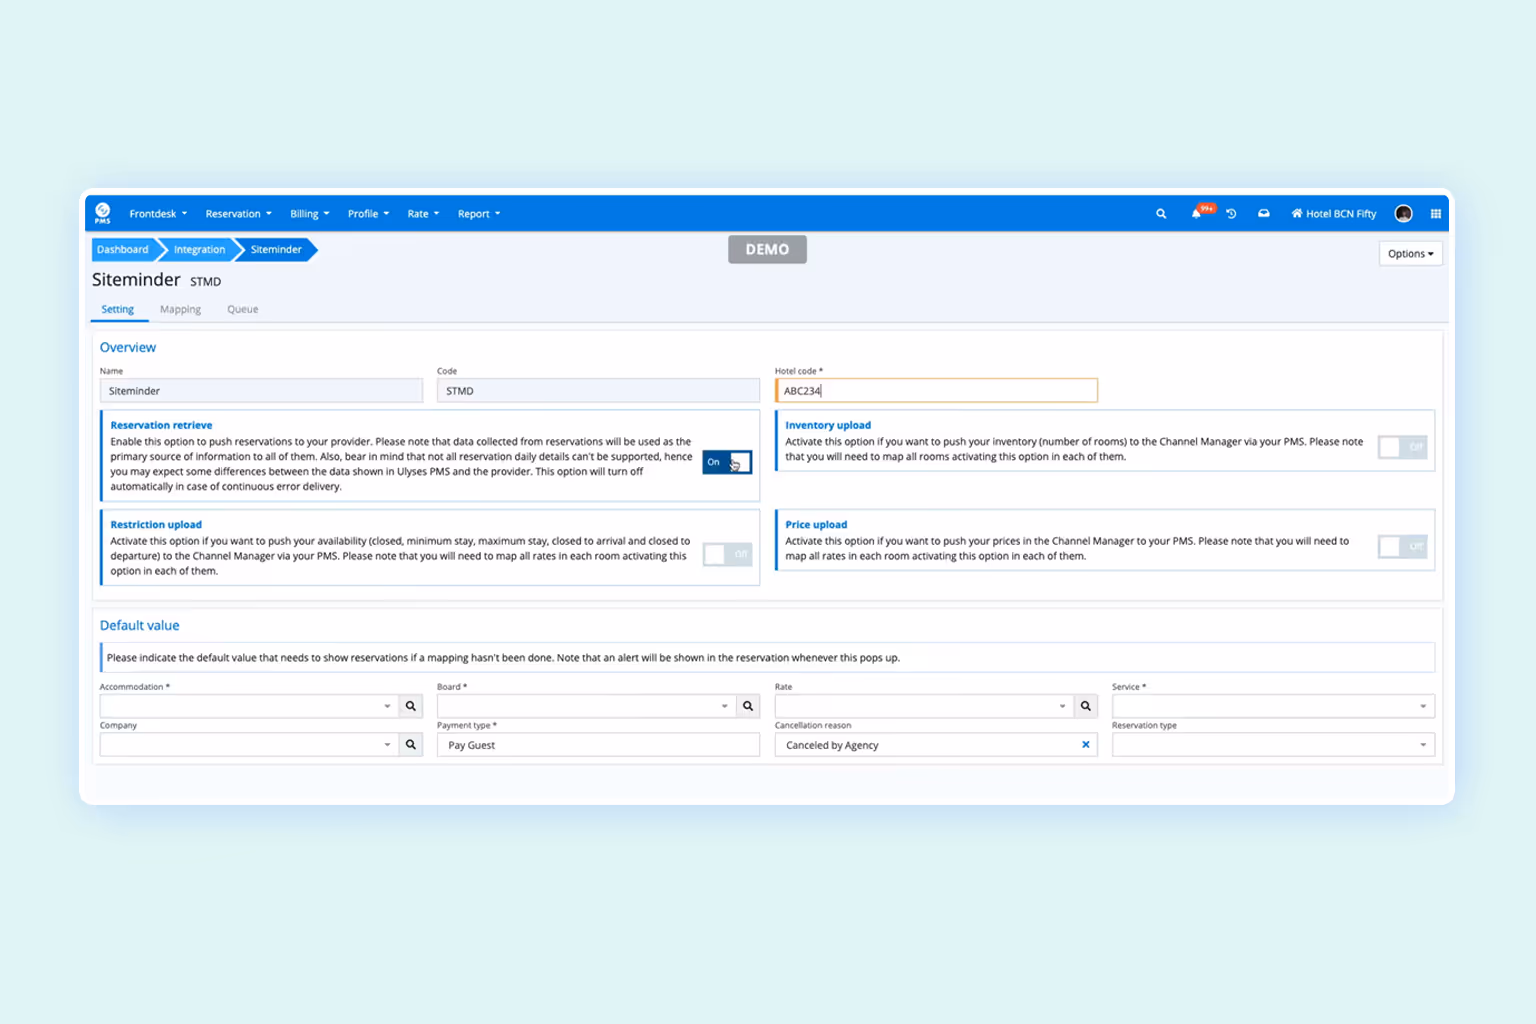Viewport: 1536px width, 1024px height.
Task: Click the Reservation retrieve heading
Action: 161,425
